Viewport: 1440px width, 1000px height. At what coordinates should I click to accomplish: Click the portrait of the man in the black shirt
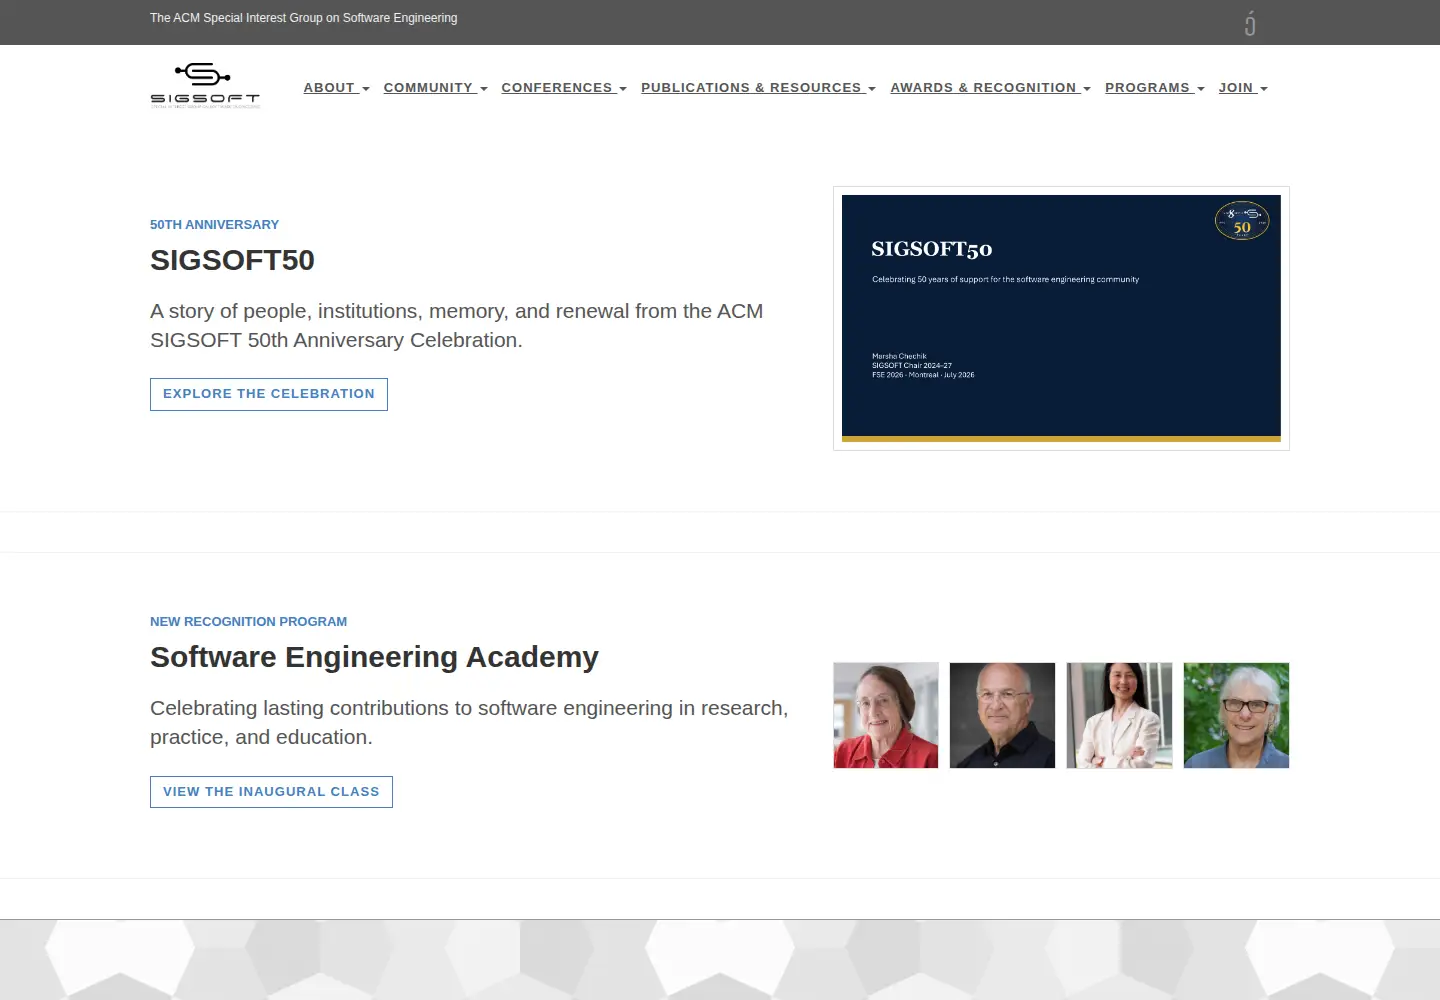coord(1002,715)
